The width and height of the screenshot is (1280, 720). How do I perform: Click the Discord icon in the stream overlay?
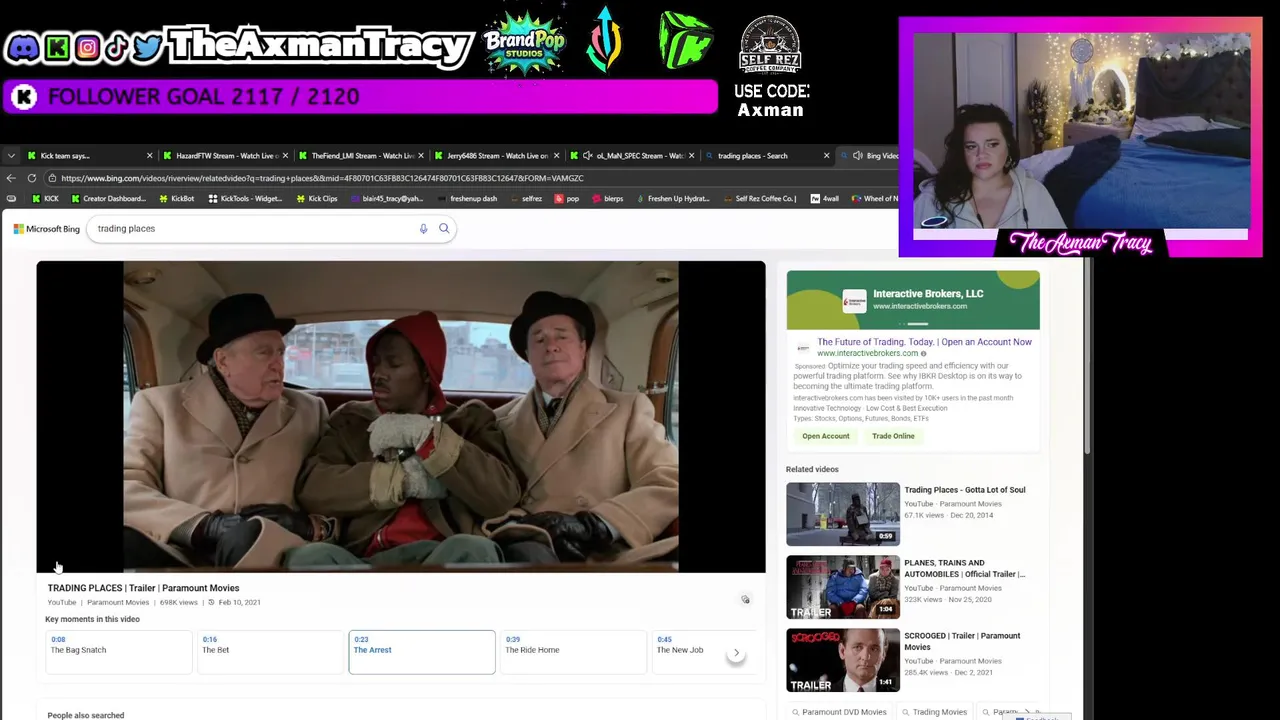22,47
